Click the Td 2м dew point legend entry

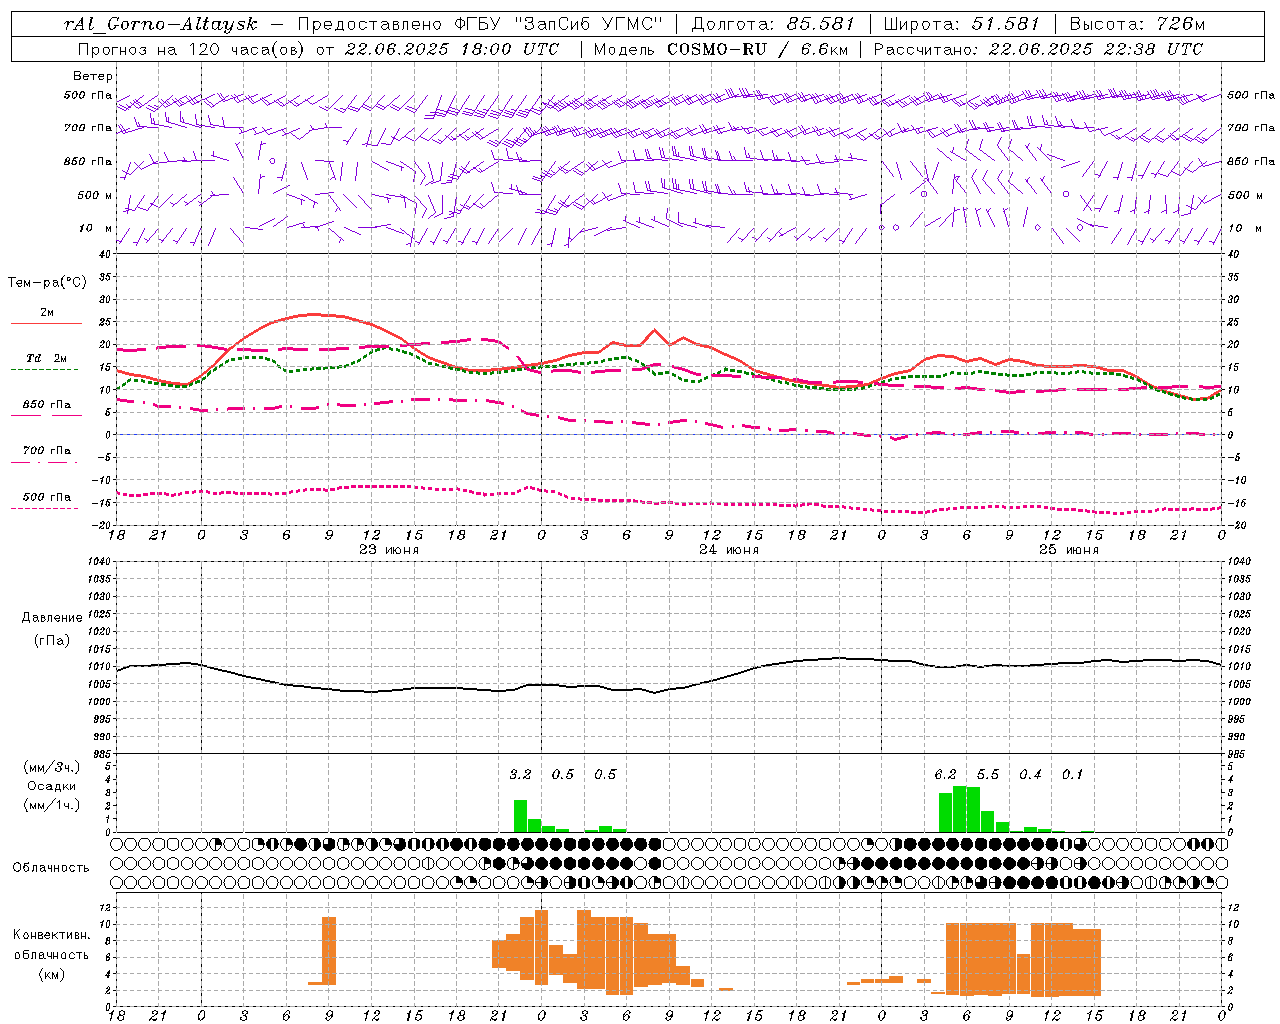coord(47,358)
